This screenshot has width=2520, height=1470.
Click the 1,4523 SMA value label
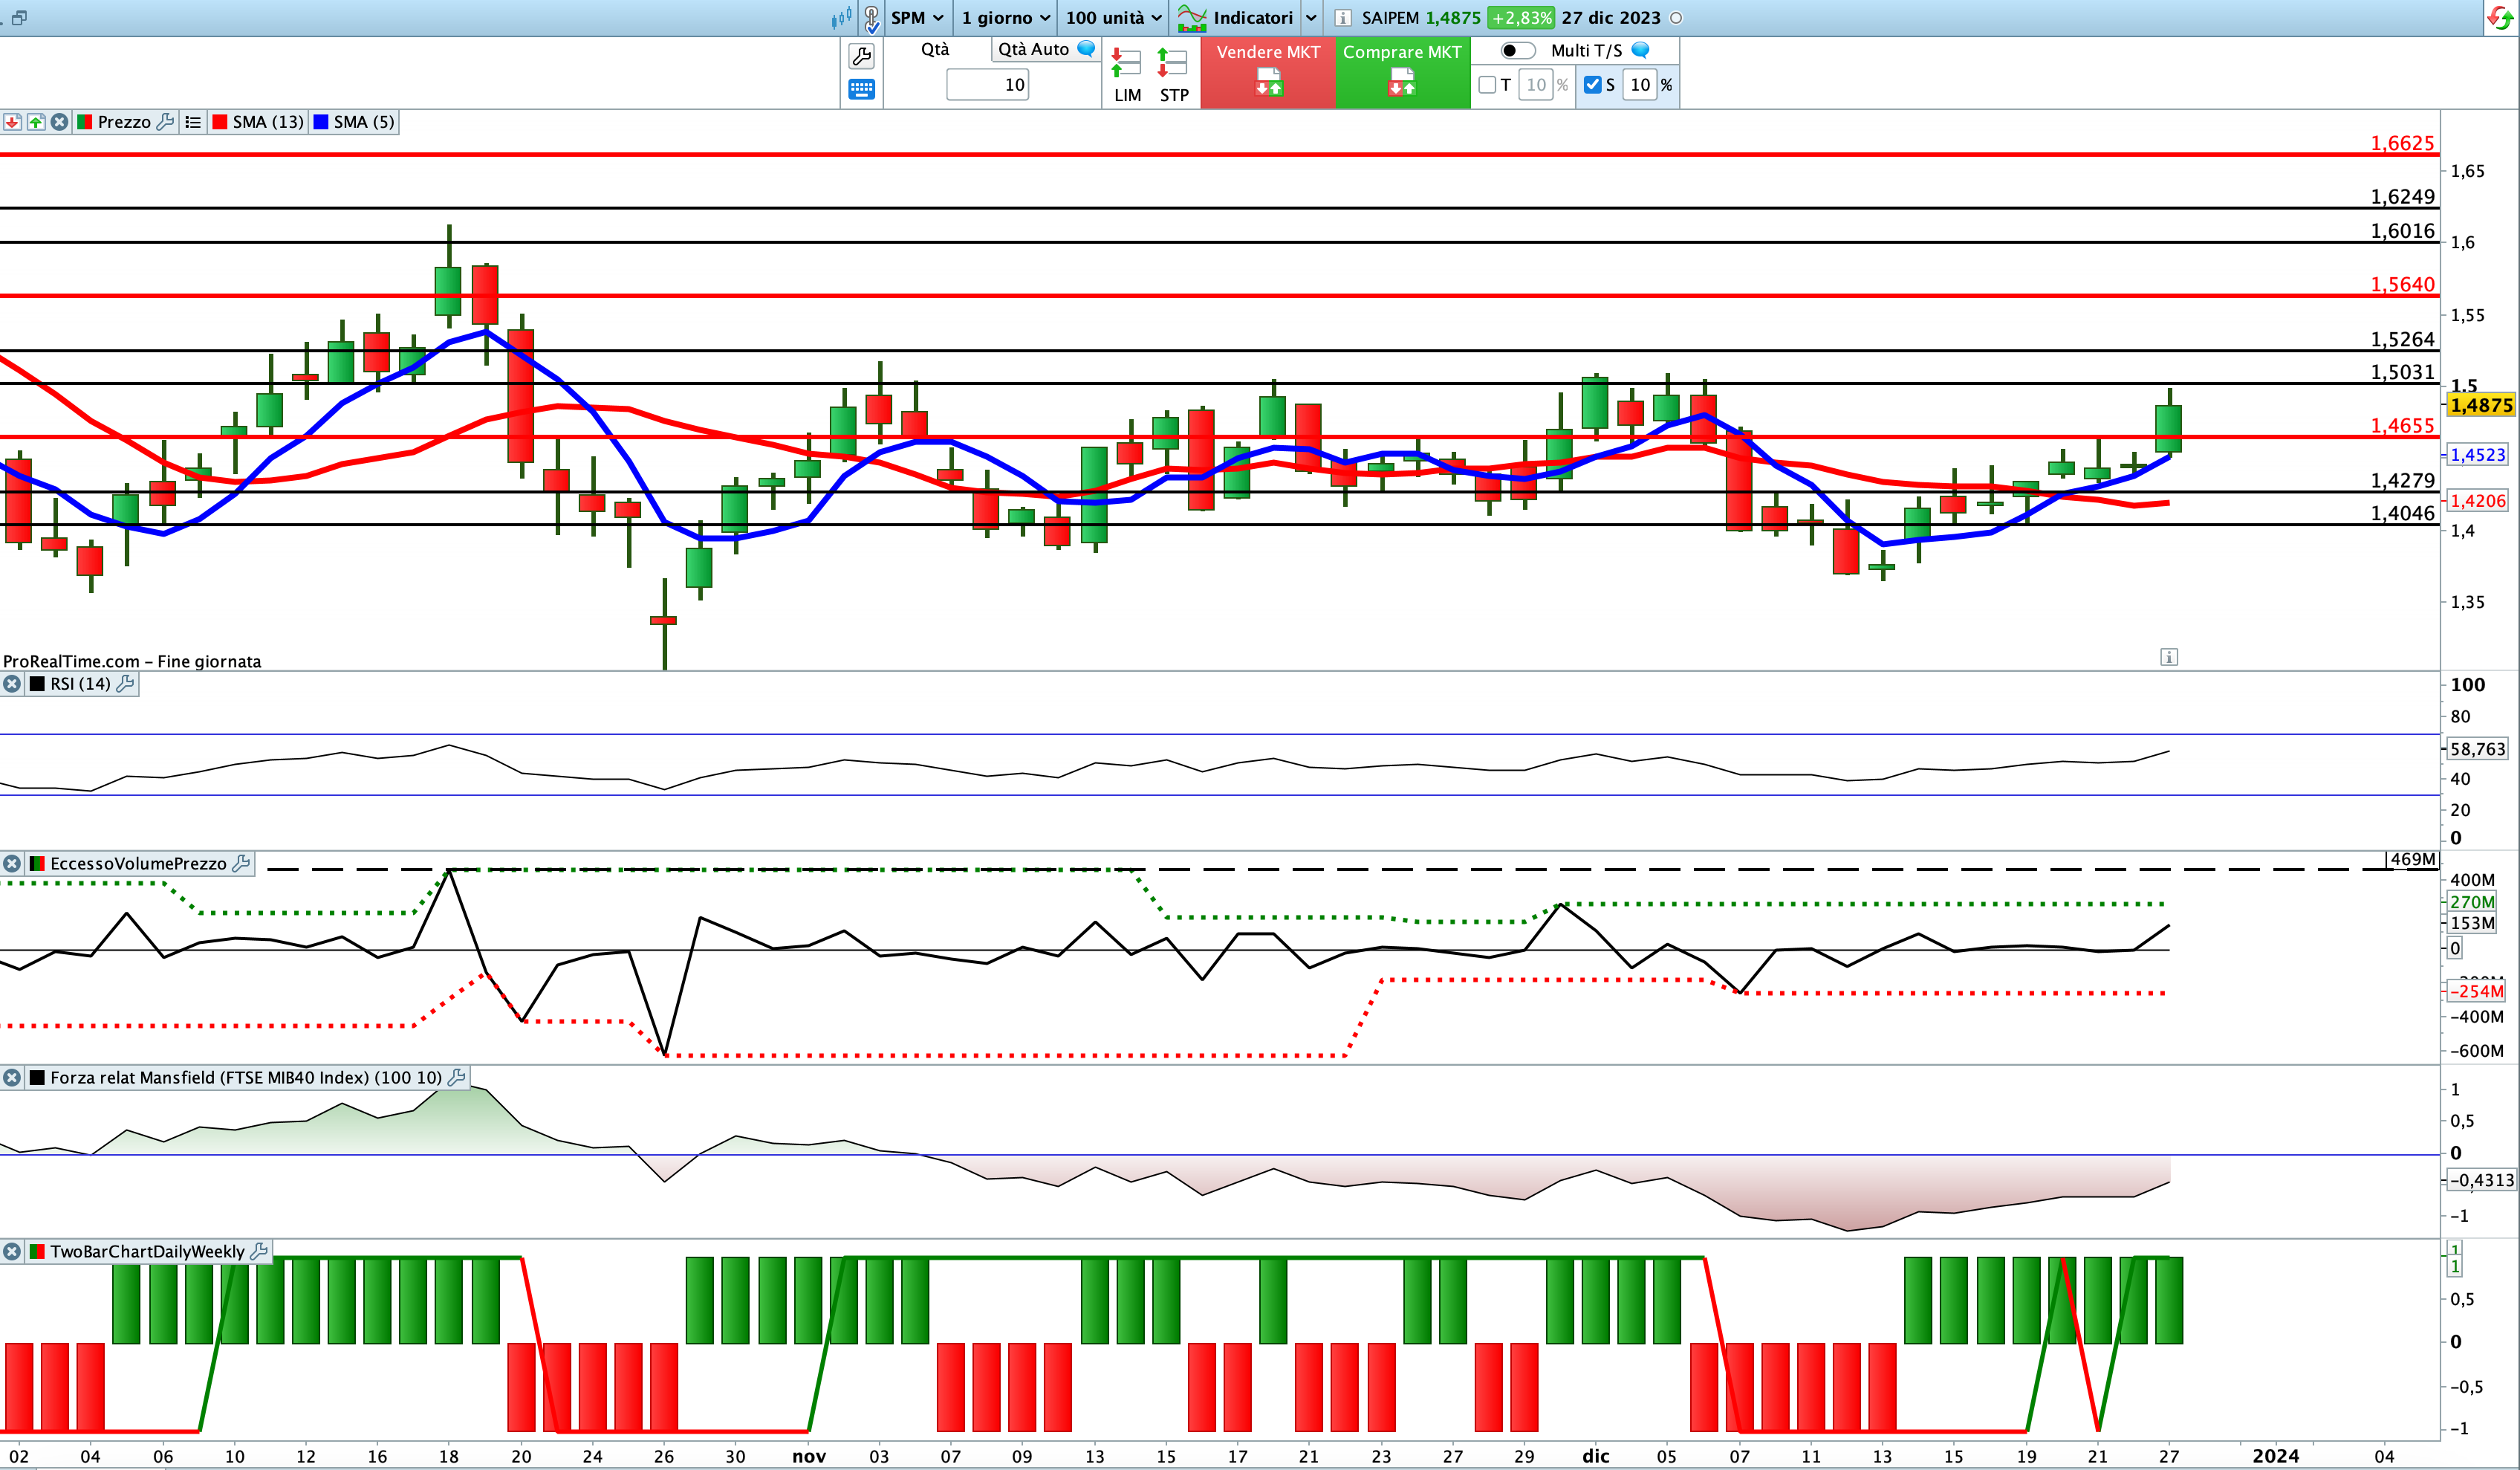(x=2478, y=455)
